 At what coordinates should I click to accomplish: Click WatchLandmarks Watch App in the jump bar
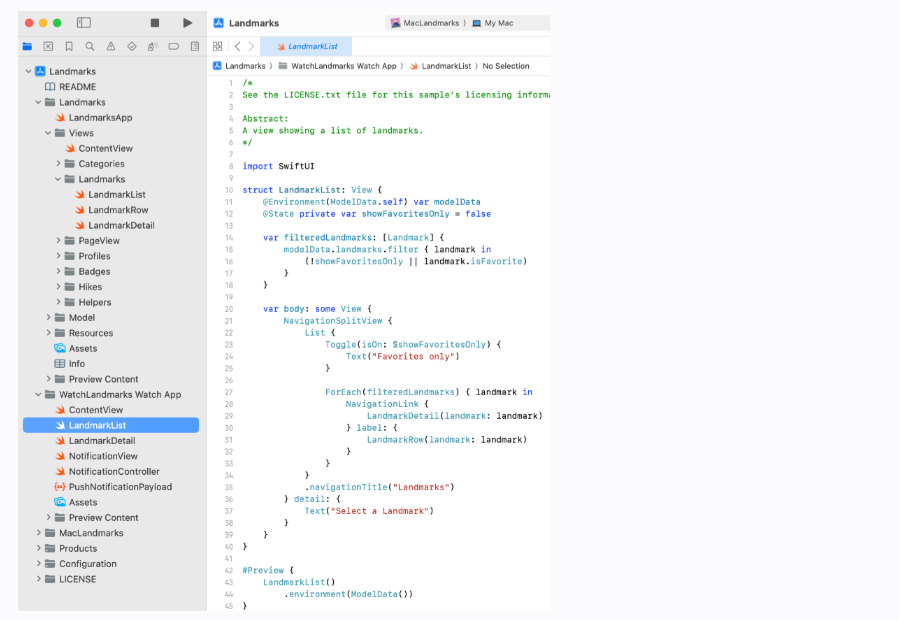coord(338,66)
